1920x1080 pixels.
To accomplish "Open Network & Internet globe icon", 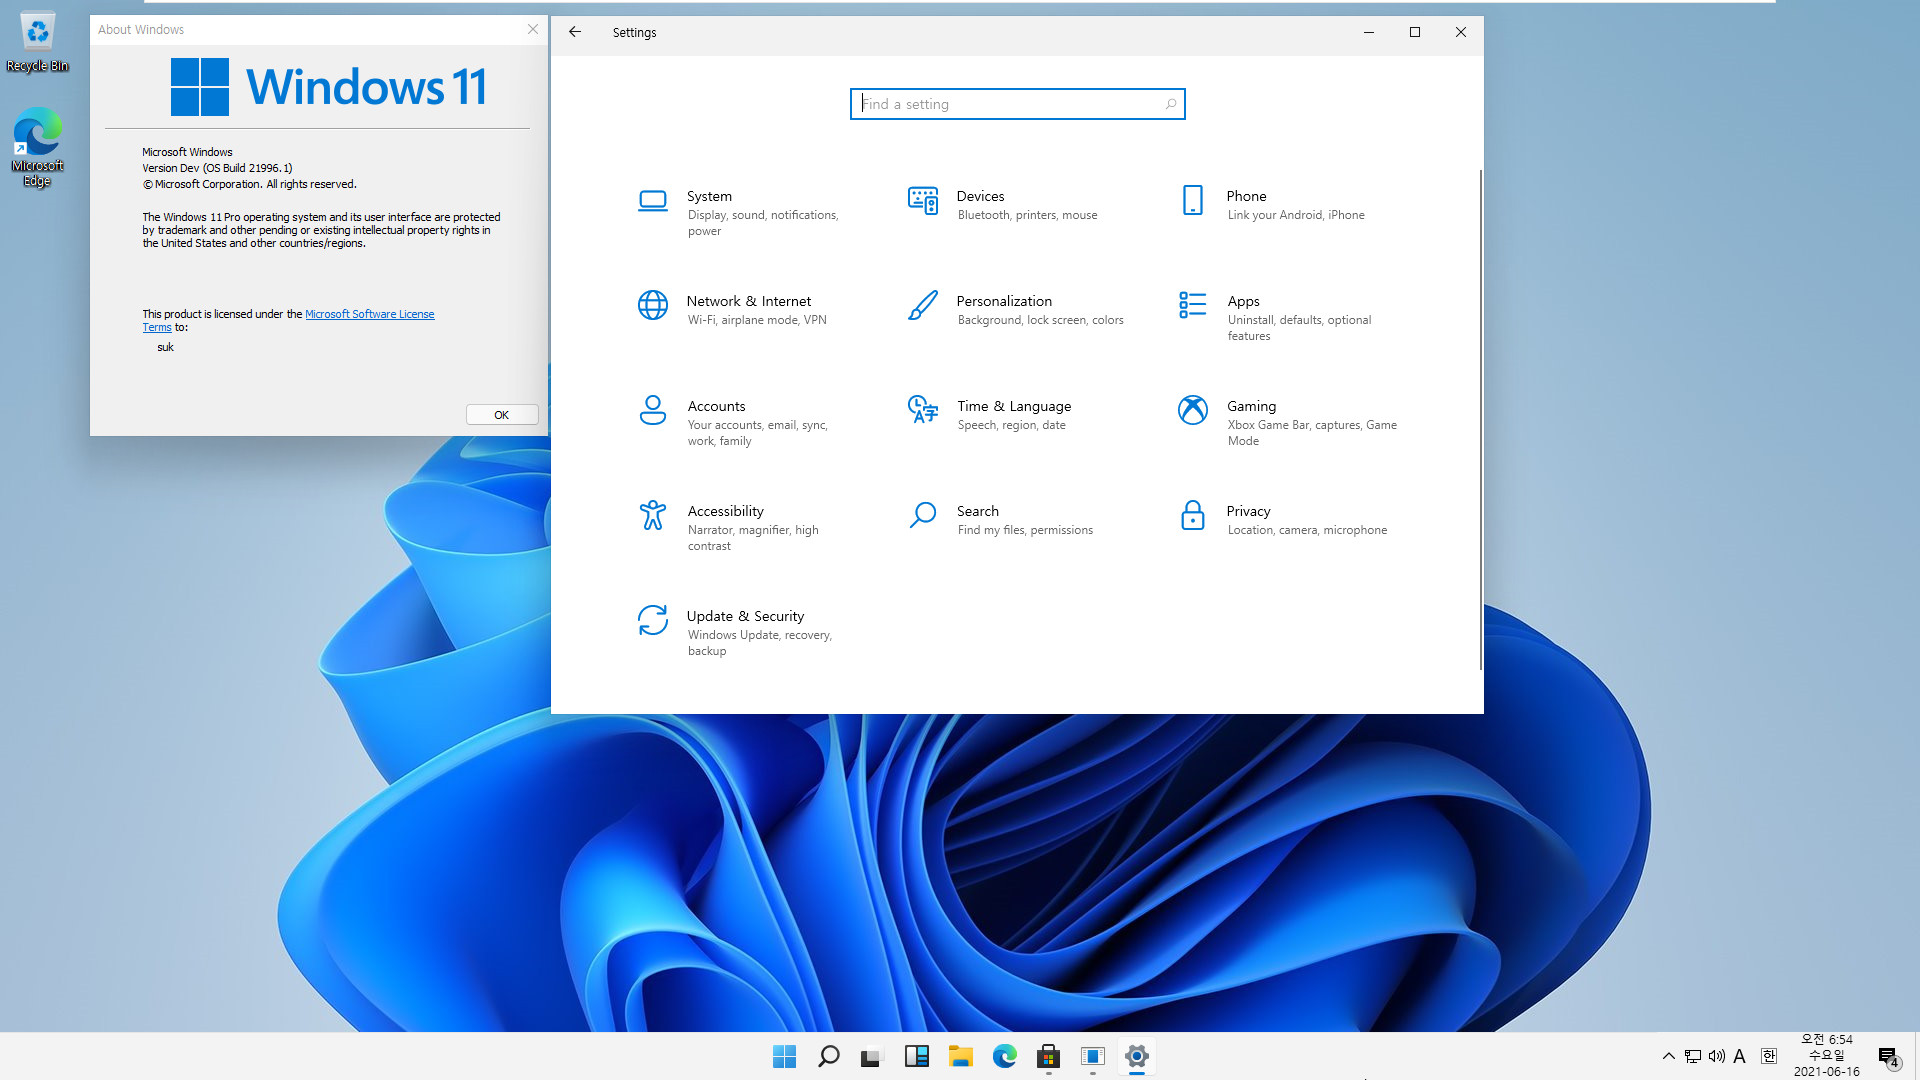I will click(653, 305).
